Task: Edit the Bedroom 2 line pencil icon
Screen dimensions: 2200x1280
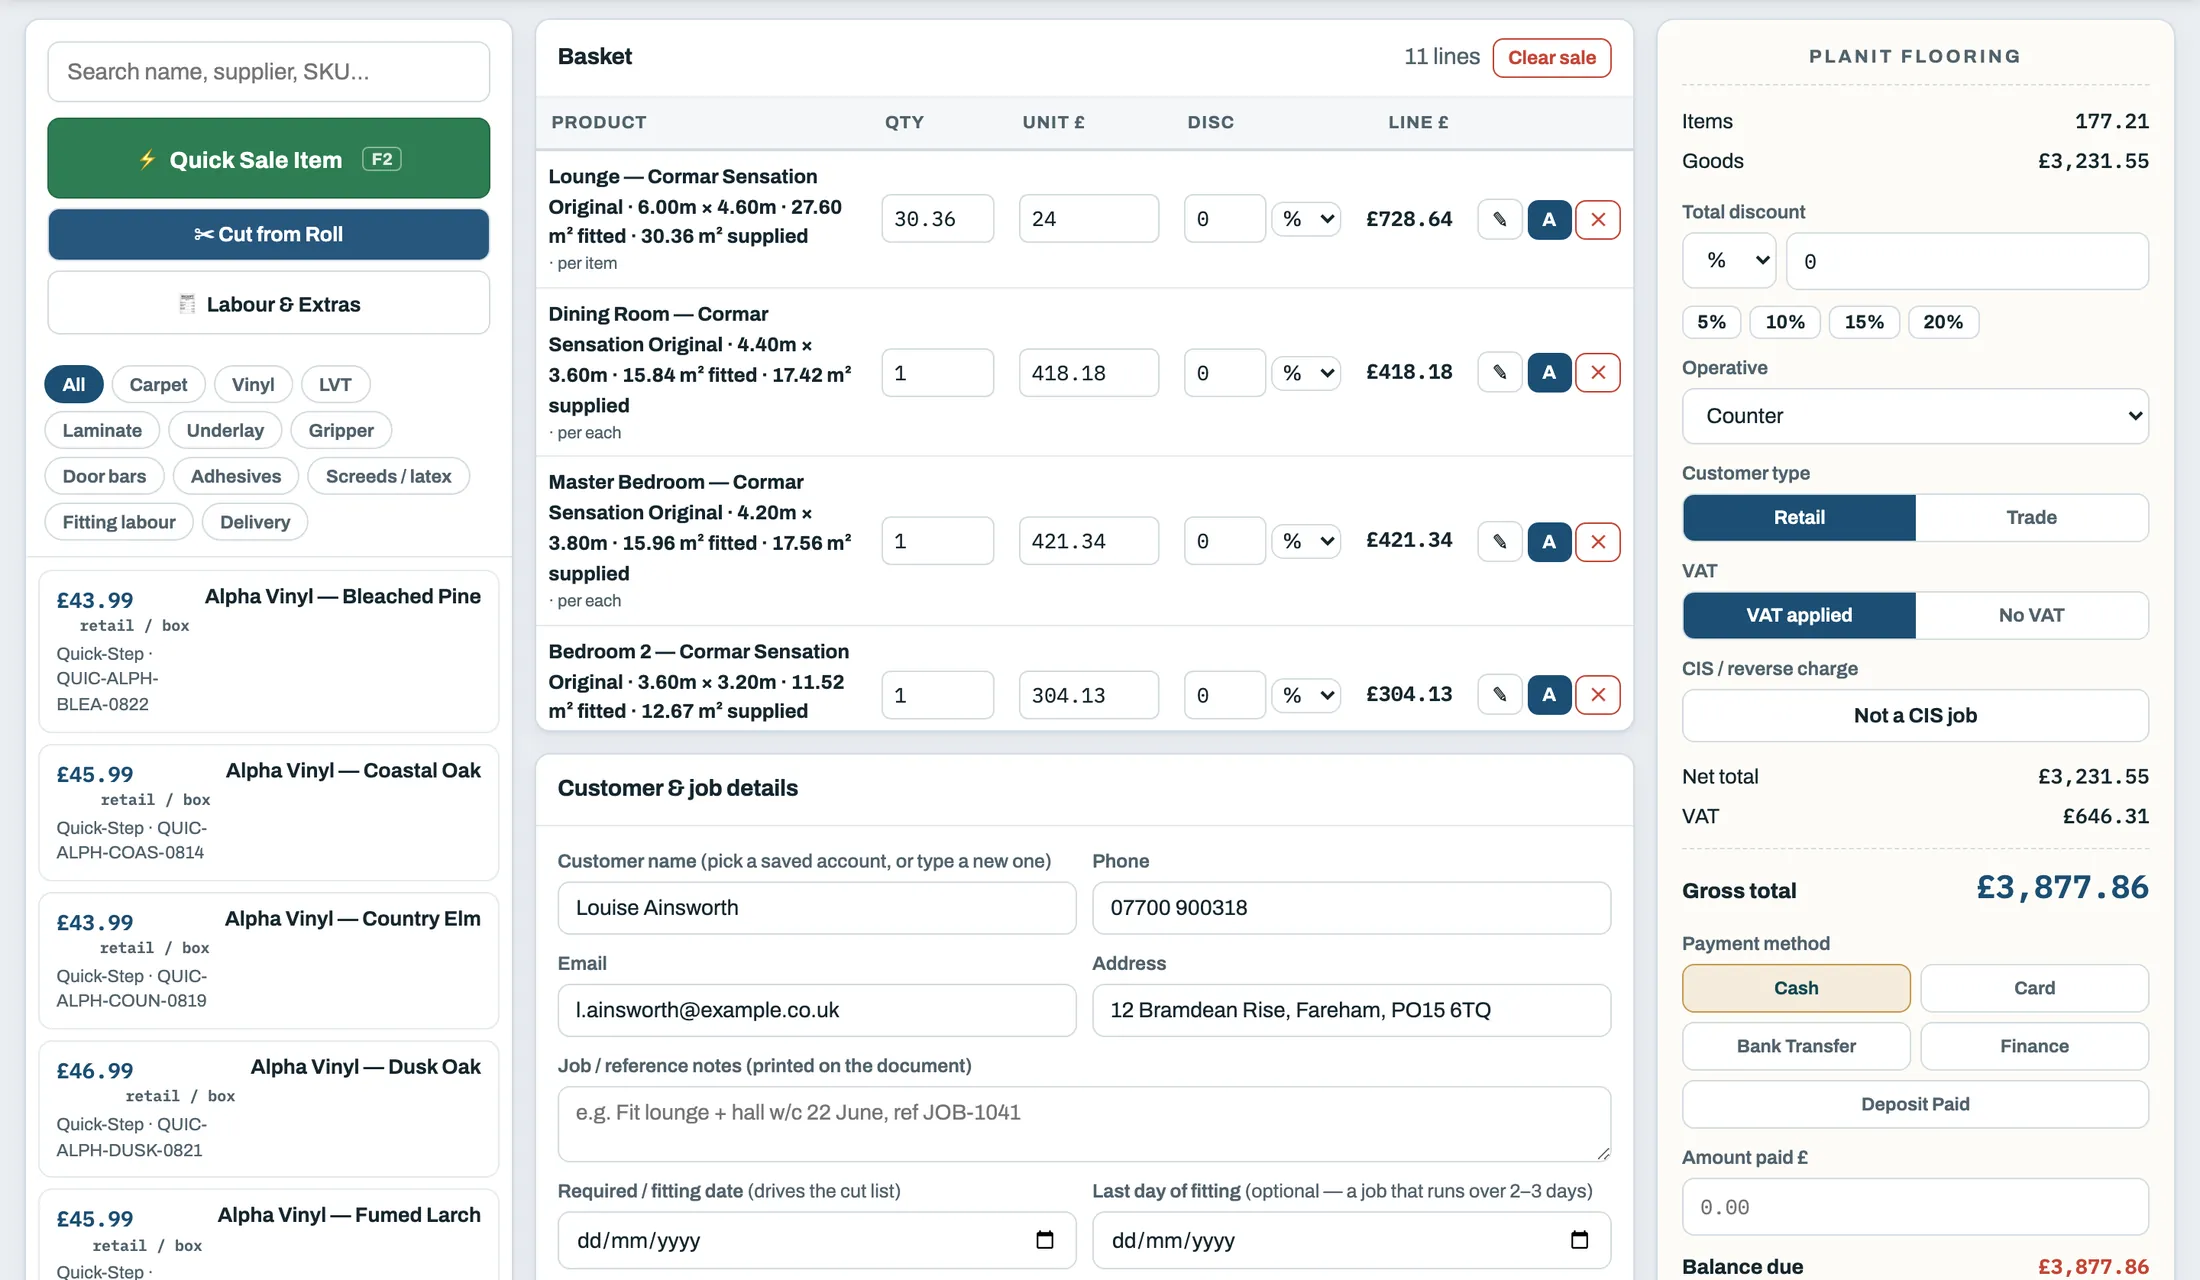Action: pyautogui.click(x=1499, y=694)
